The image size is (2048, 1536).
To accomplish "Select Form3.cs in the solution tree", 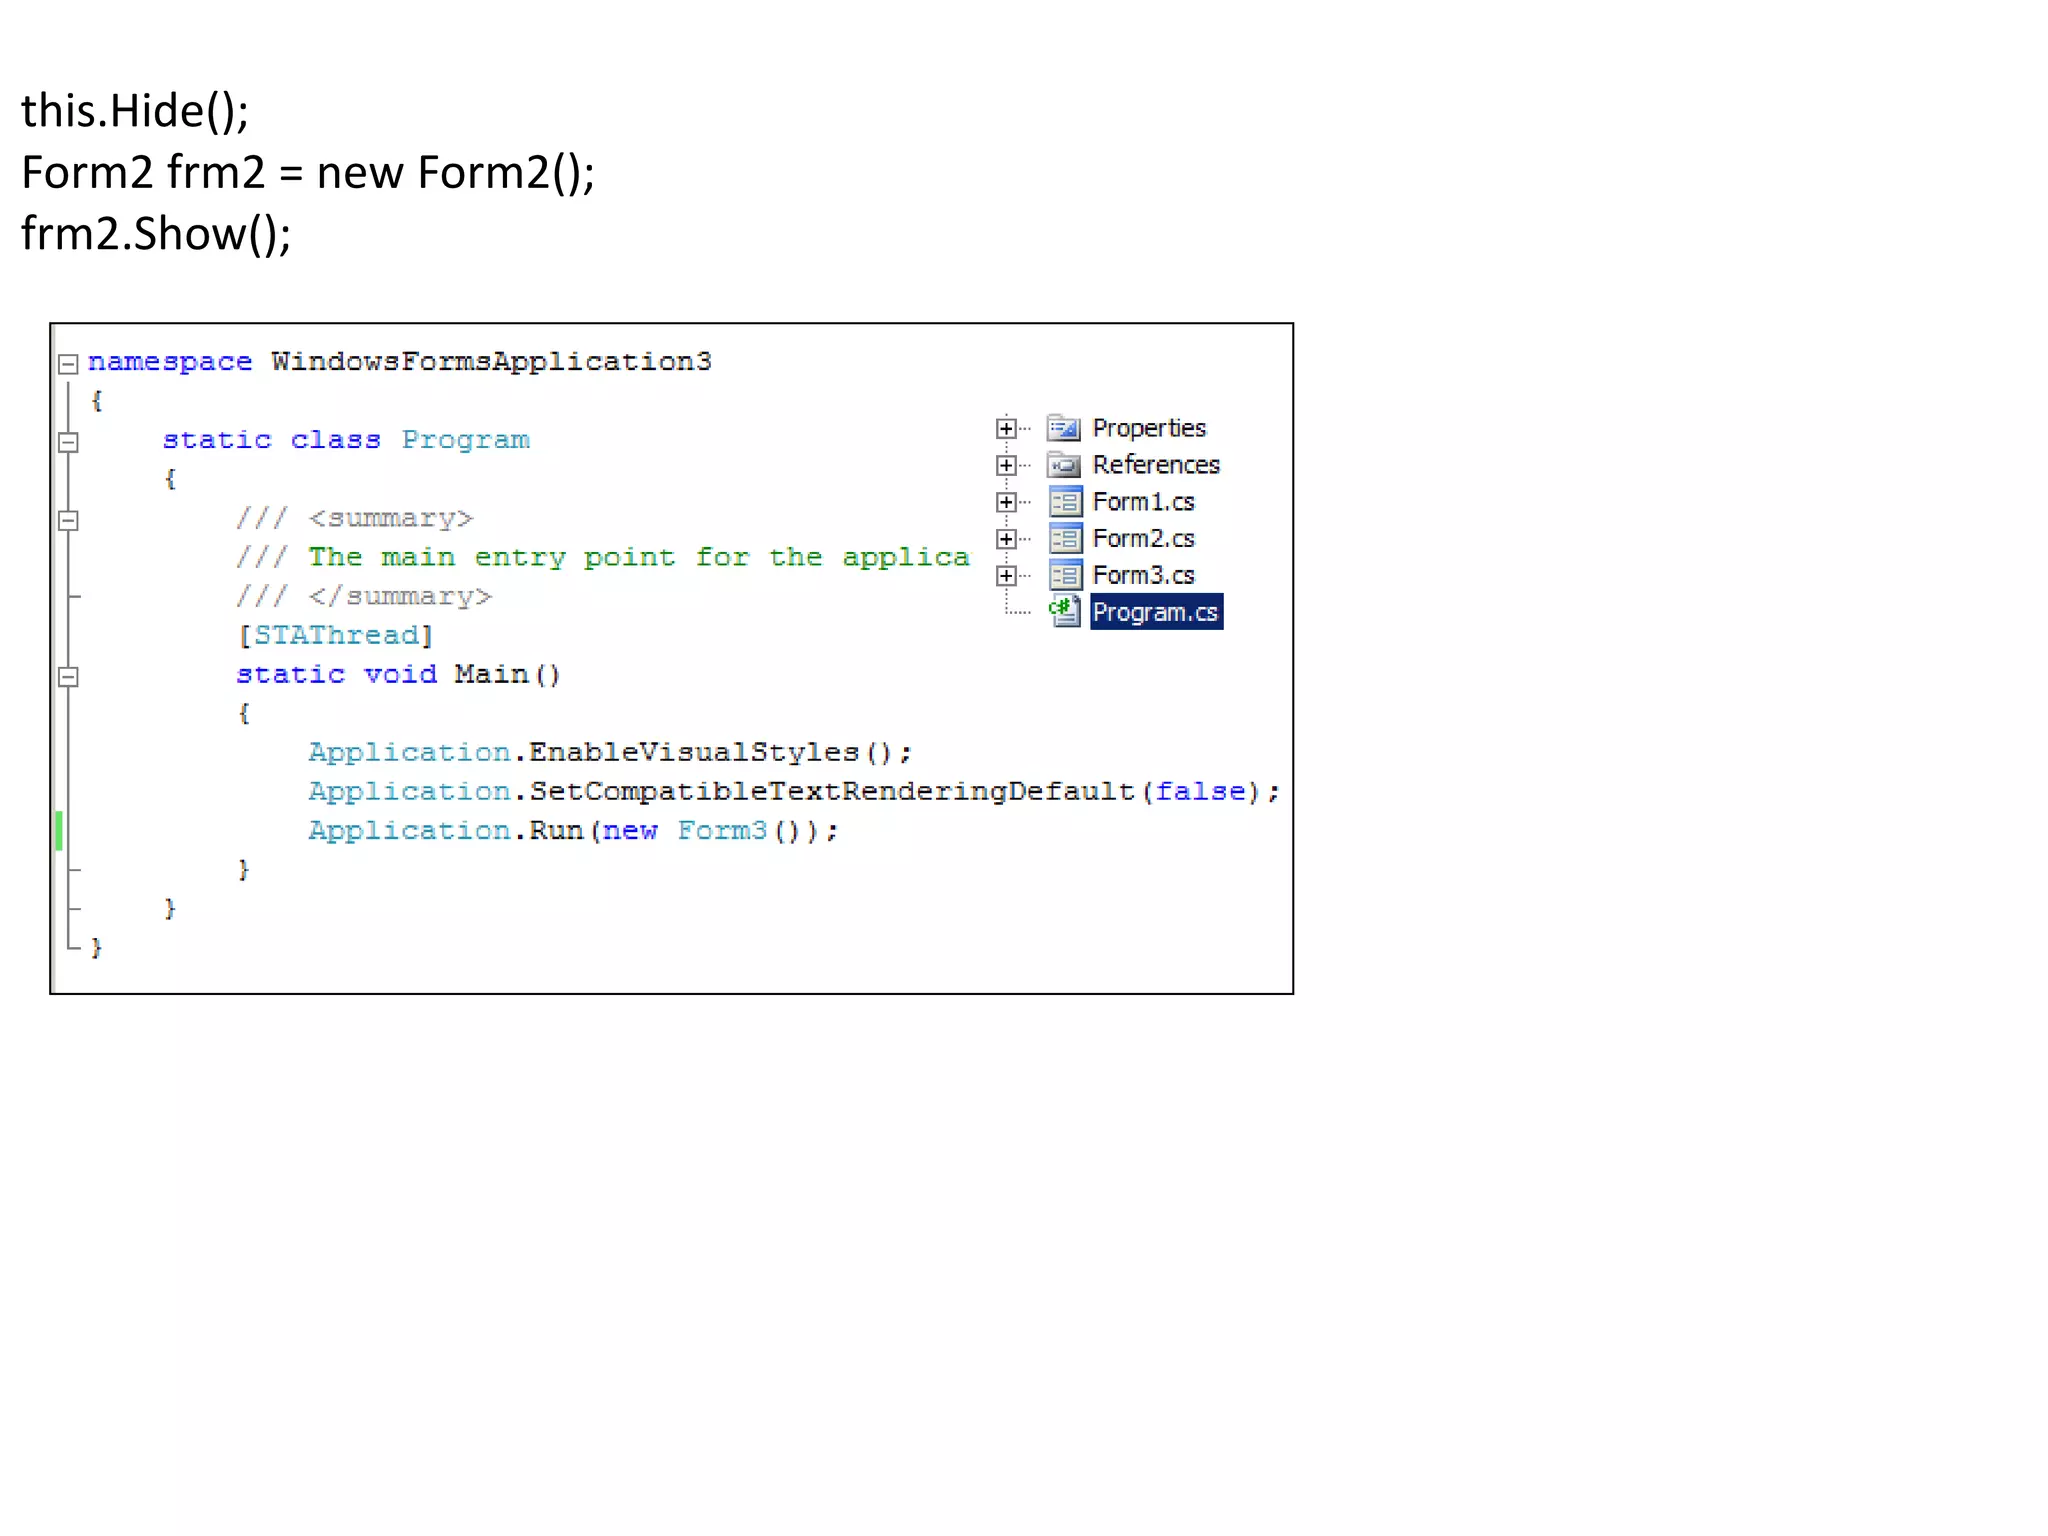I will [1143, 576].
